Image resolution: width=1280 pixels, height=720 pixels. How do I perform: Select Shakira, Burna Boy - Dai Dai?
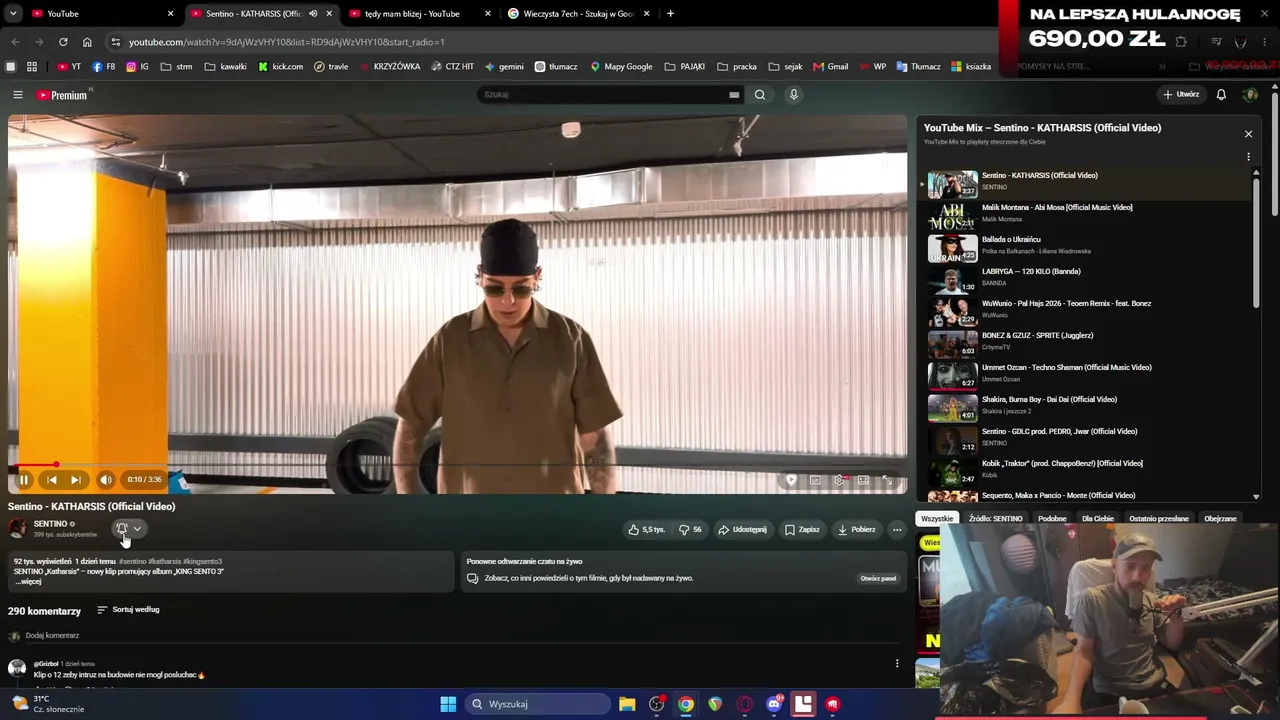(x=1086, y=408)
